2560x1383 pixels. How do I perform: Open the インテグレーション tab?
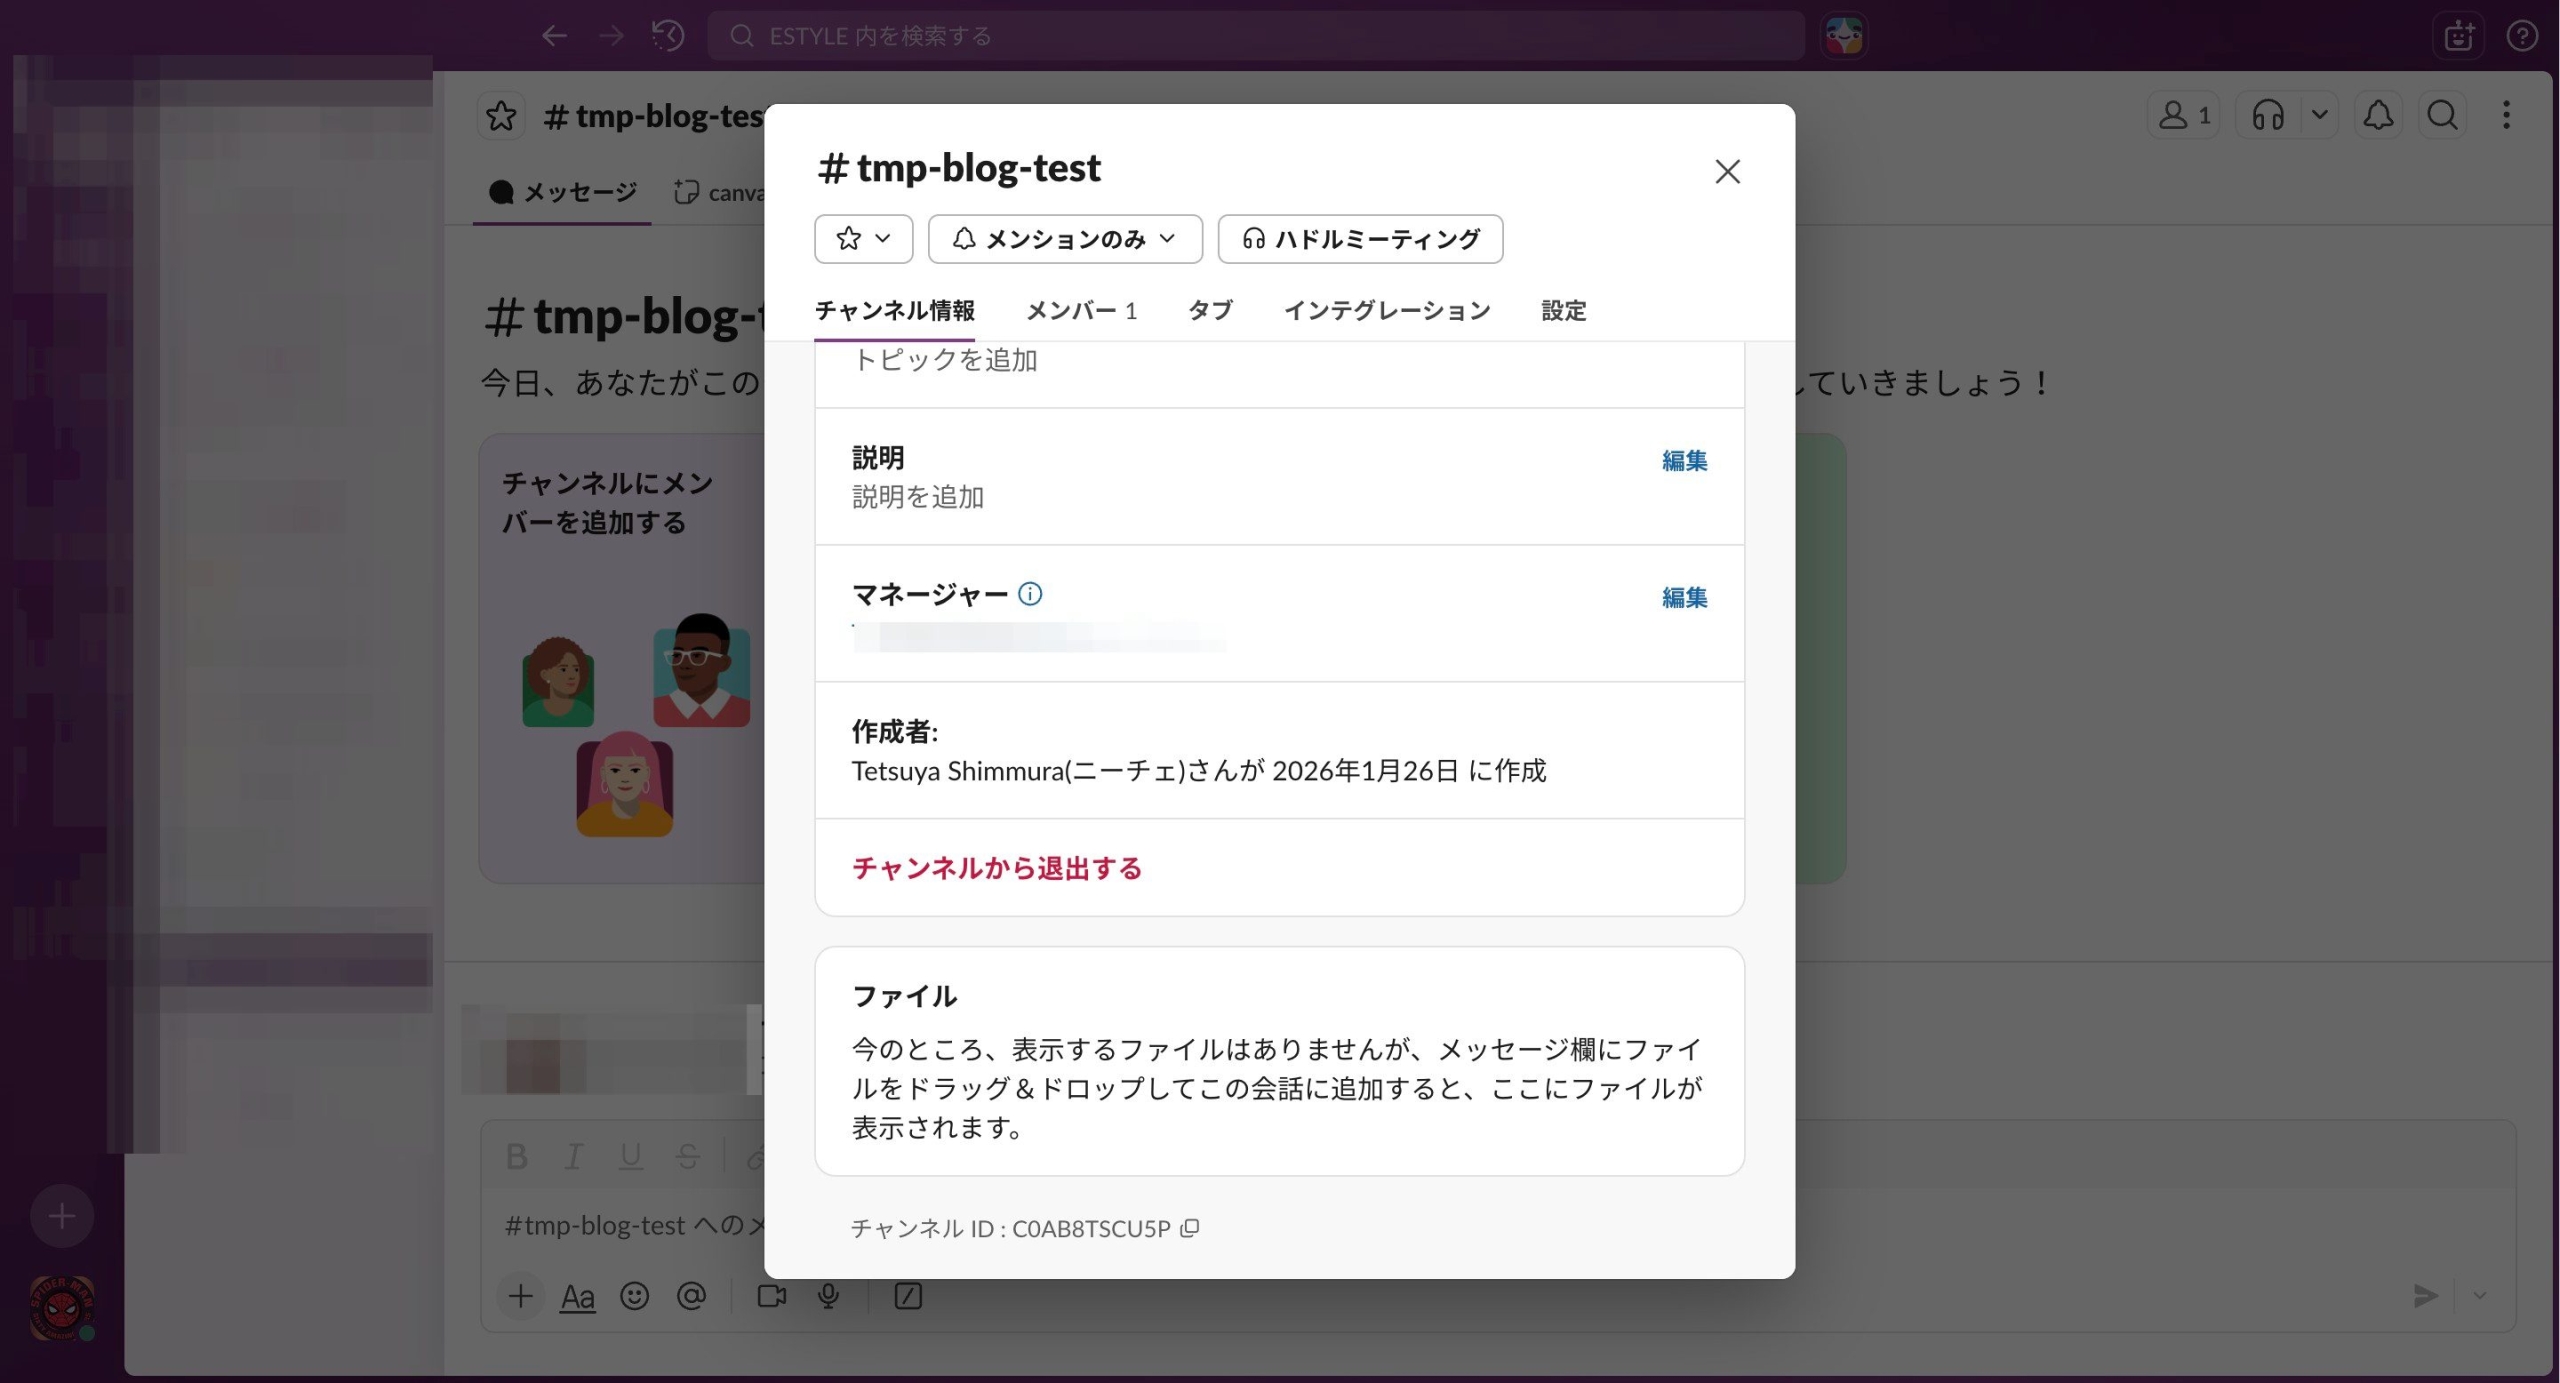[x=1386, y=311]
